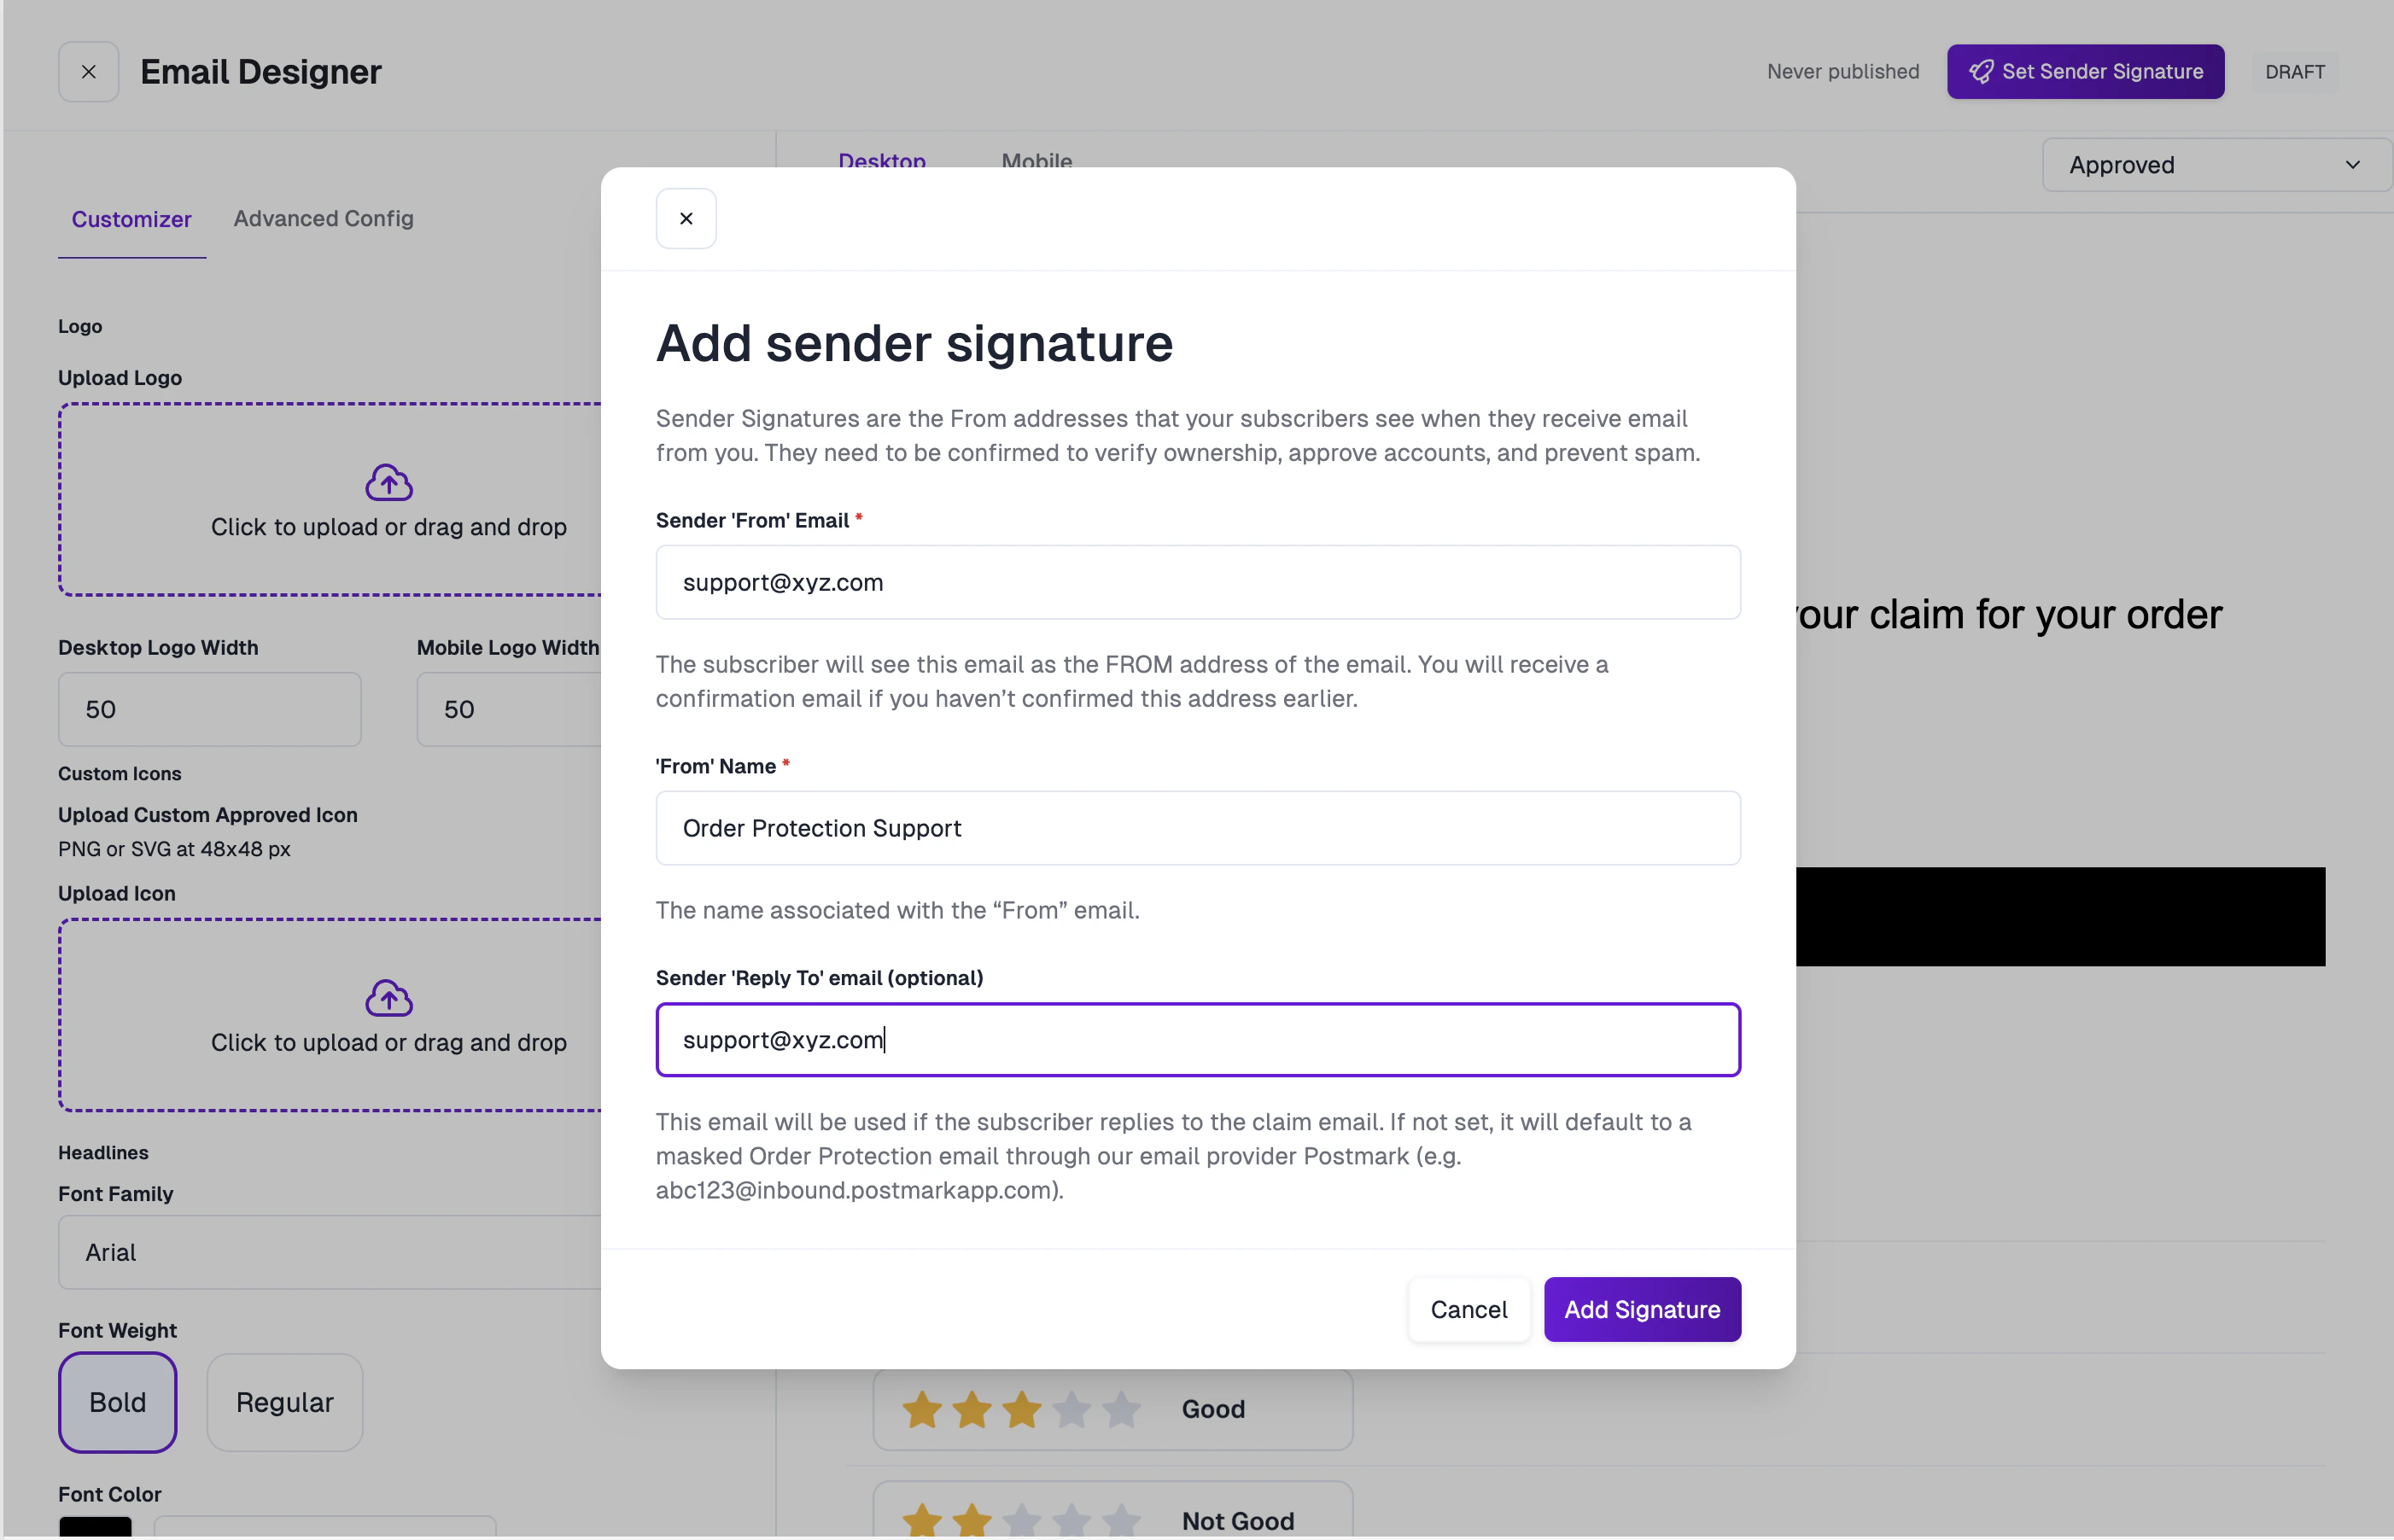The image size is (2394, 1540).
Task: Close the Add sender signature modal
Action: pyautogui.click(x=686, y=218)
